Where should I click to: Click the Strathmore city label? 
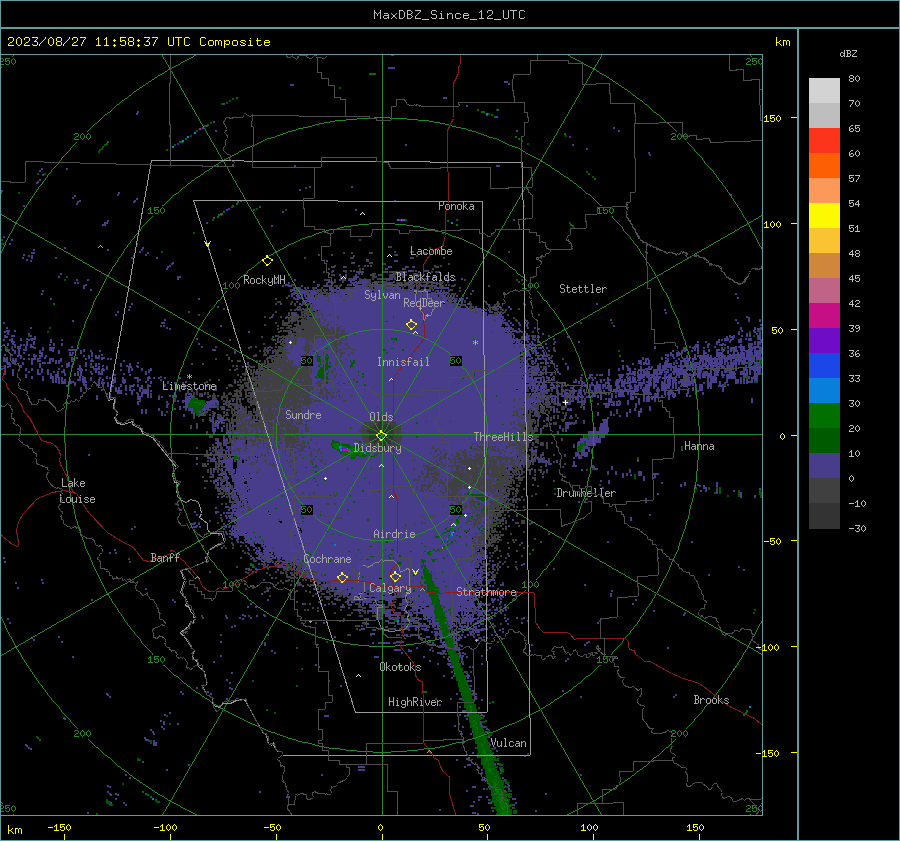point(486,592)
